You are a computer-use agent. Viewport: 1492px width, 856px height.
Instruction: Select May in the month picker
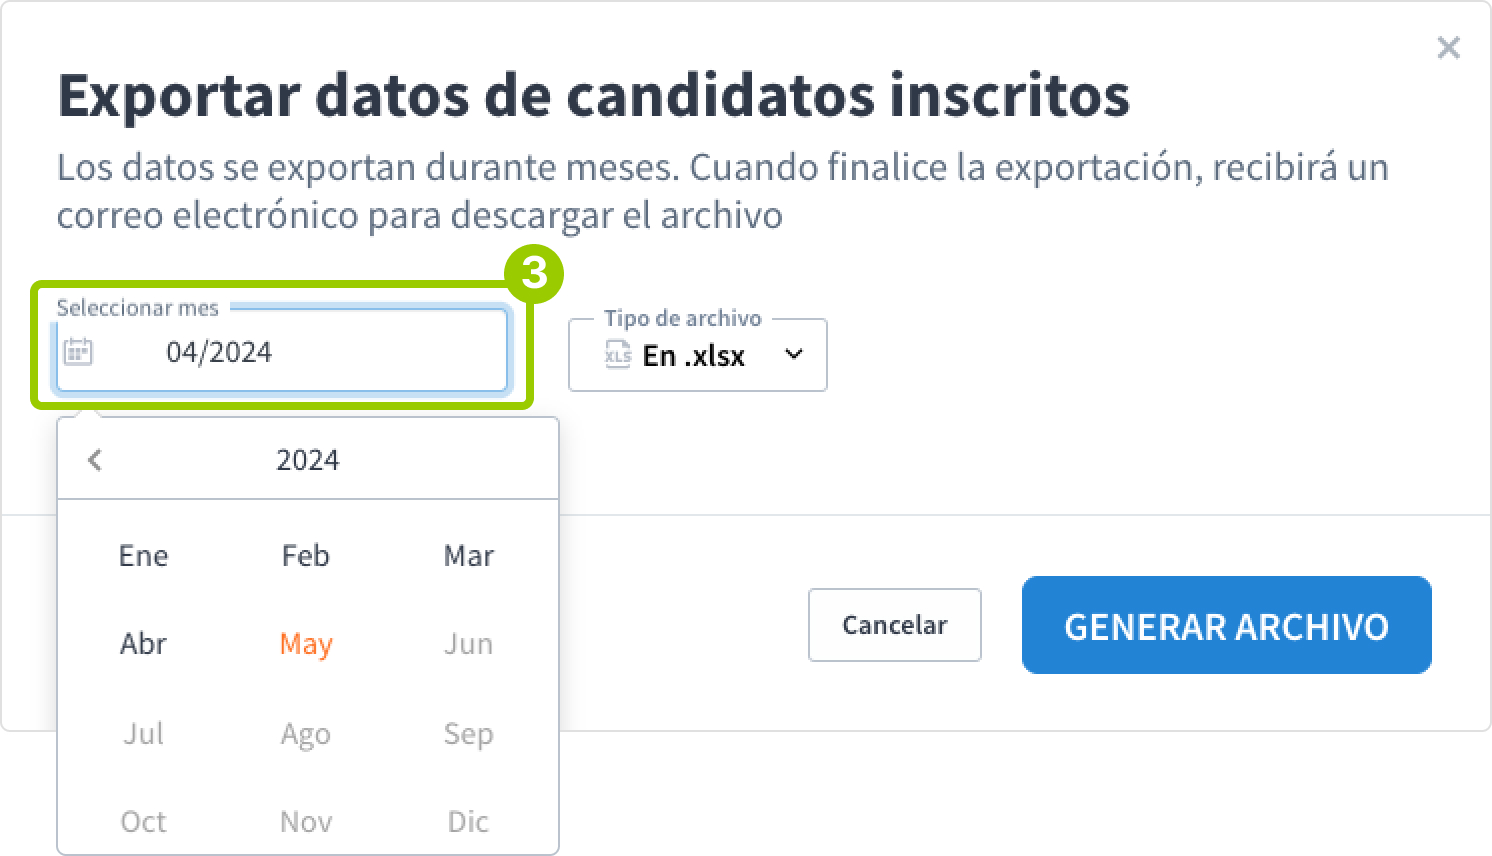305,644
